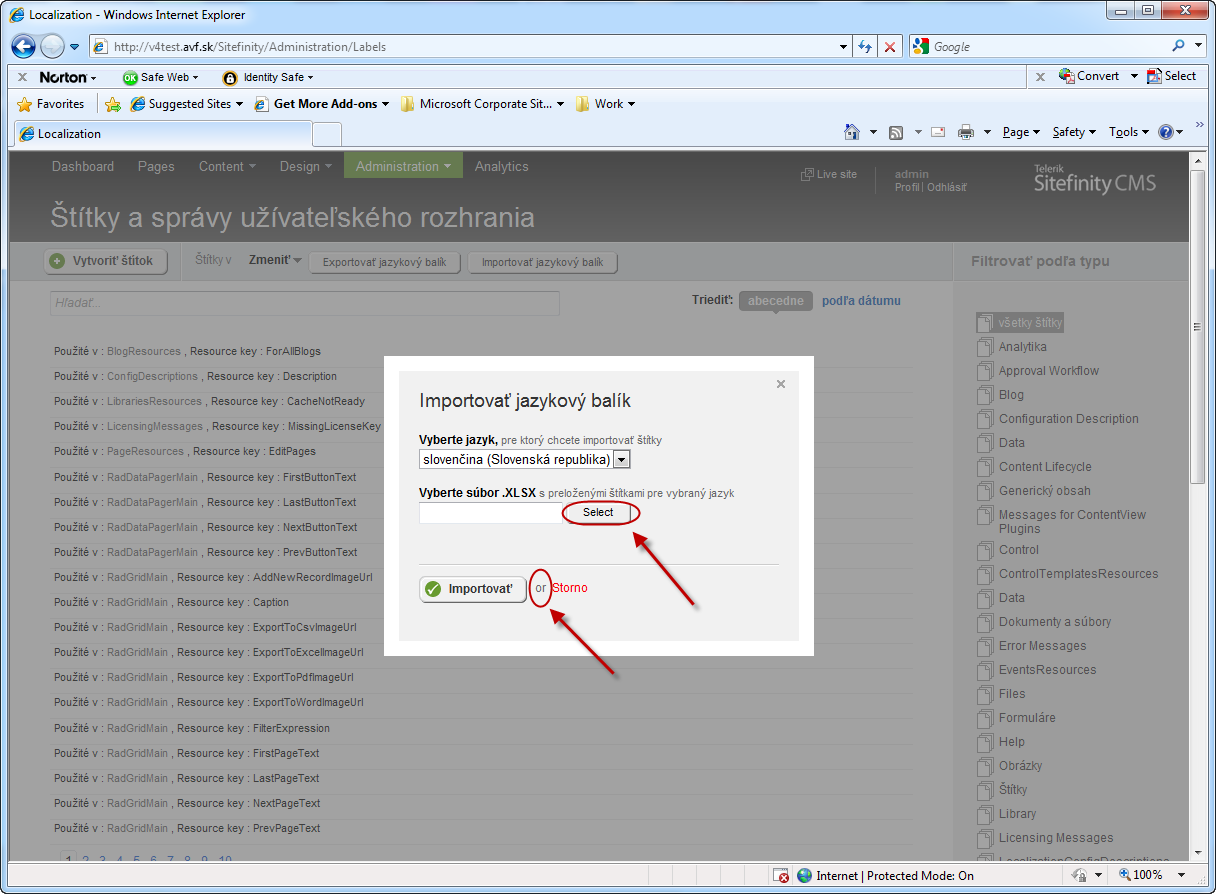The width and height of the screenshot is (1216, 894).
Task: Open the Administration menu
Action: point(403,166)
